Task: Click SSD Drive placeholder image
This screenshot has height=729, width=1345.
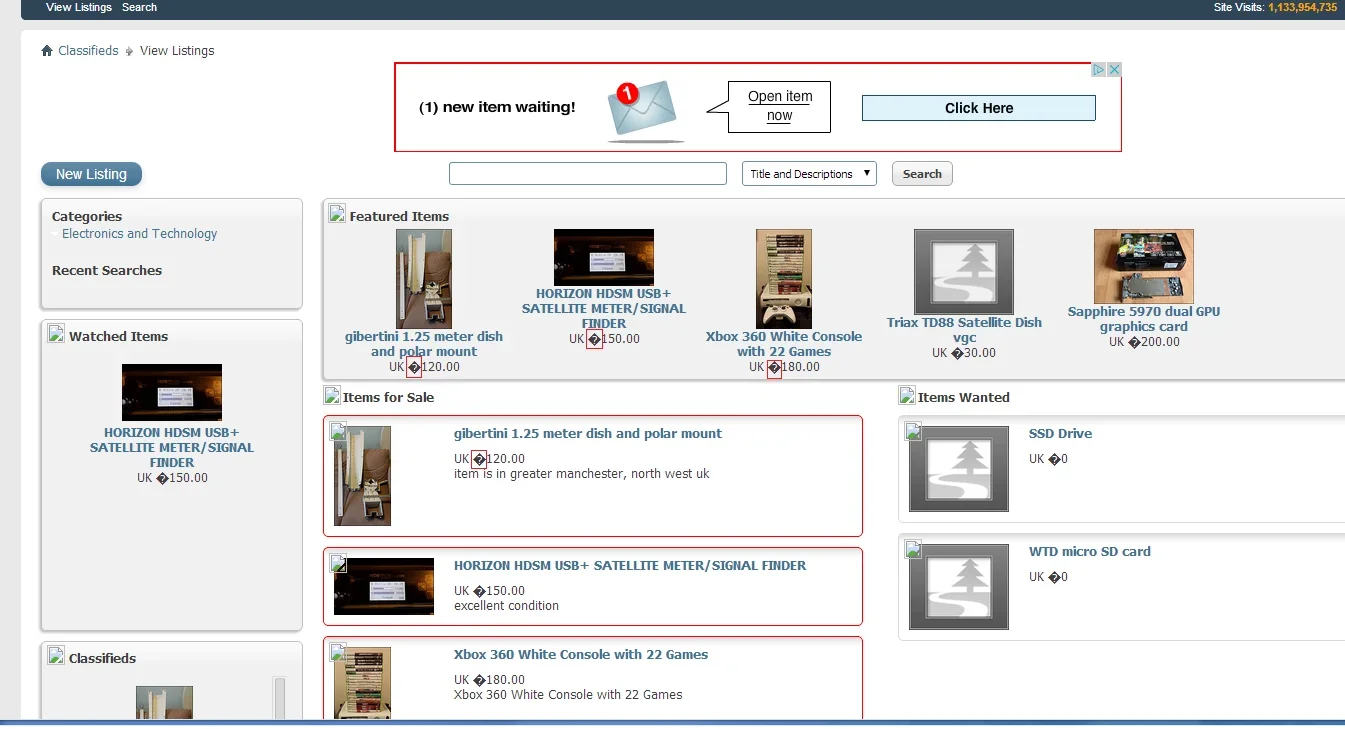Action: pyautogui.click(x=959, y=469)
